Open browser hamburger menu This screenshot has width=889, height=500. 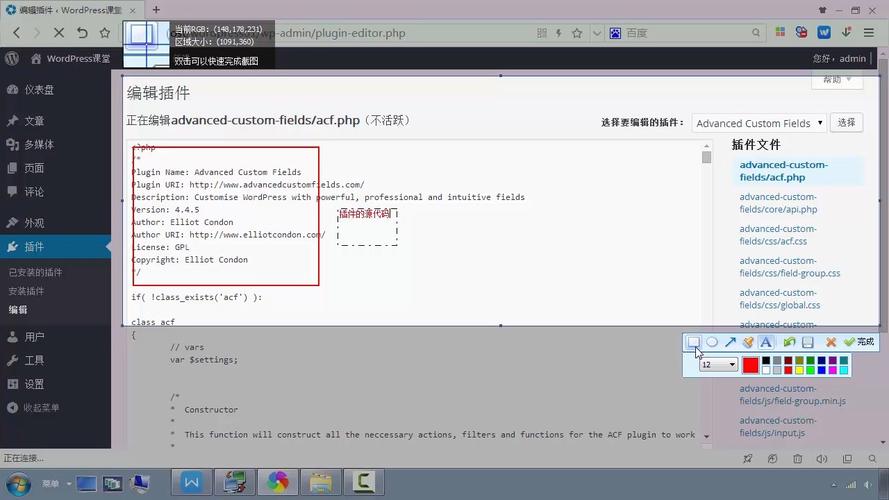coord(869,33)
